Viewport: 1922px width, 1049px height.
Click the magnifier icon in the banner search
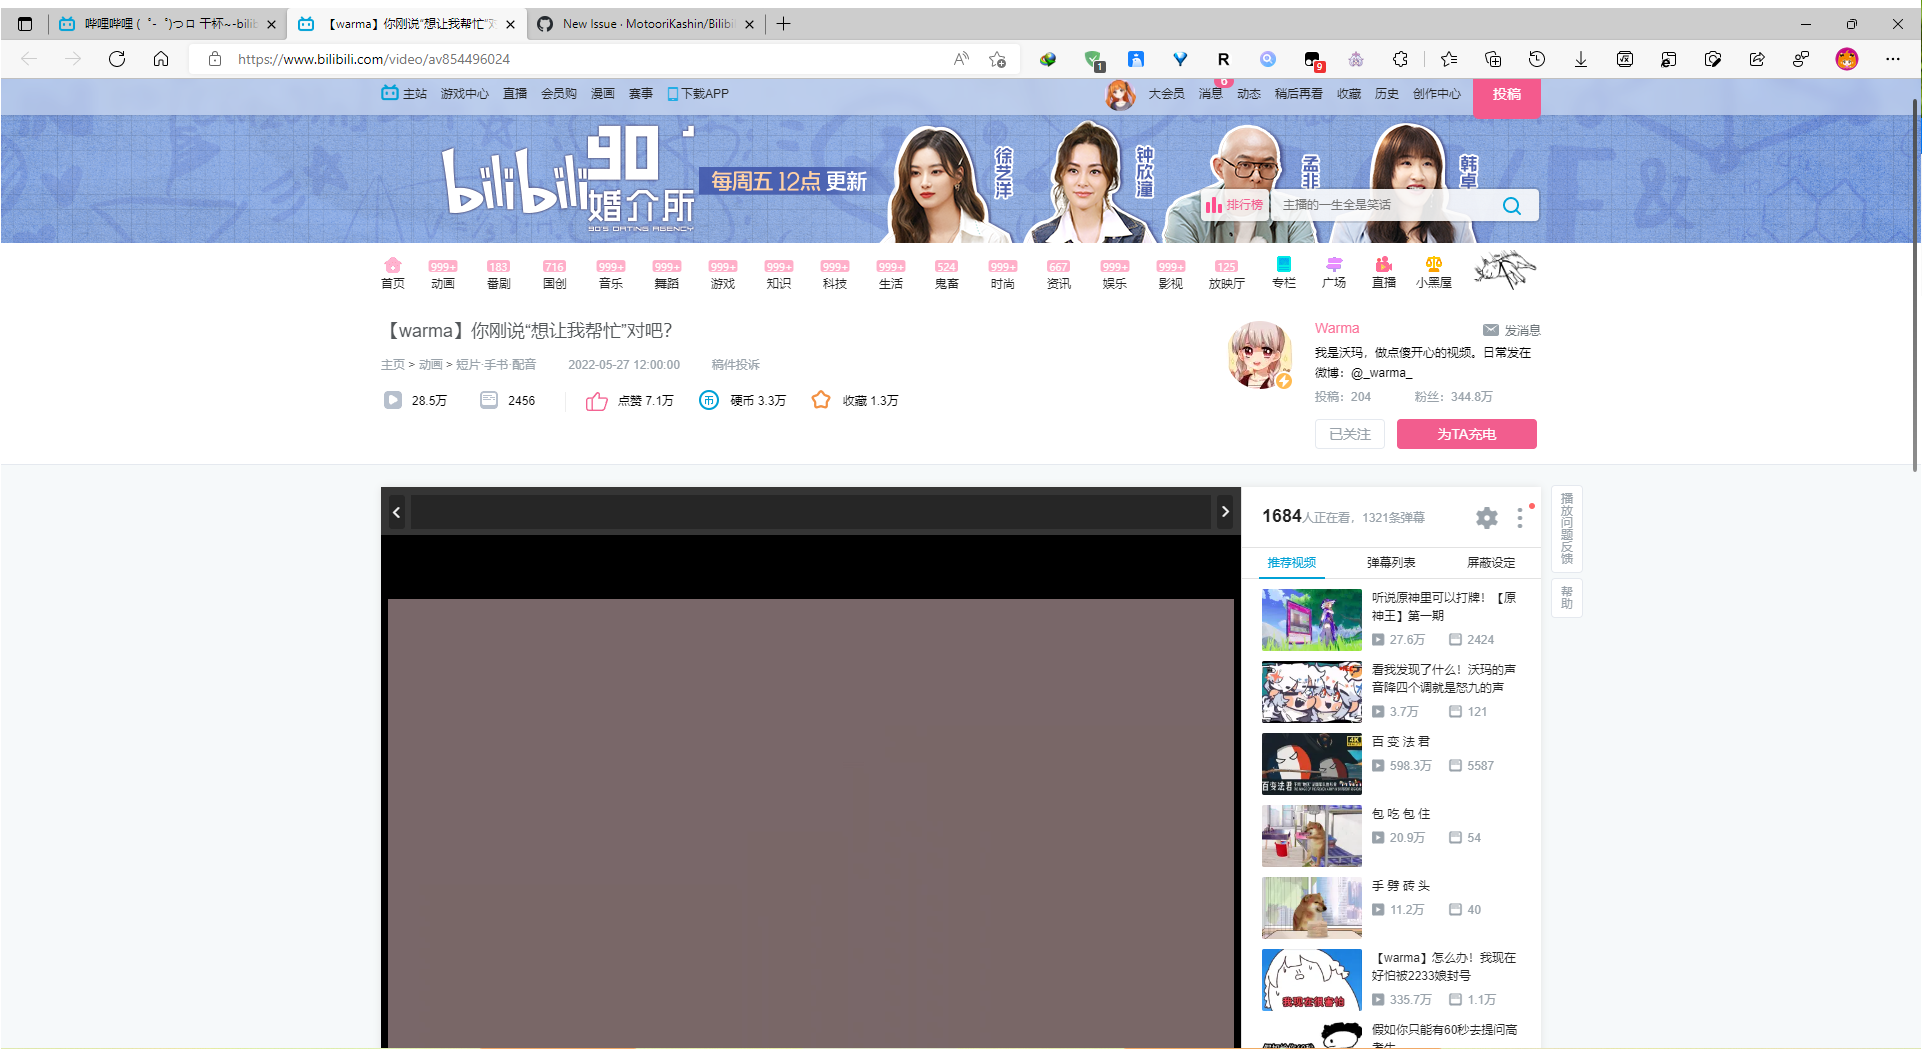tap(1511, 205)
